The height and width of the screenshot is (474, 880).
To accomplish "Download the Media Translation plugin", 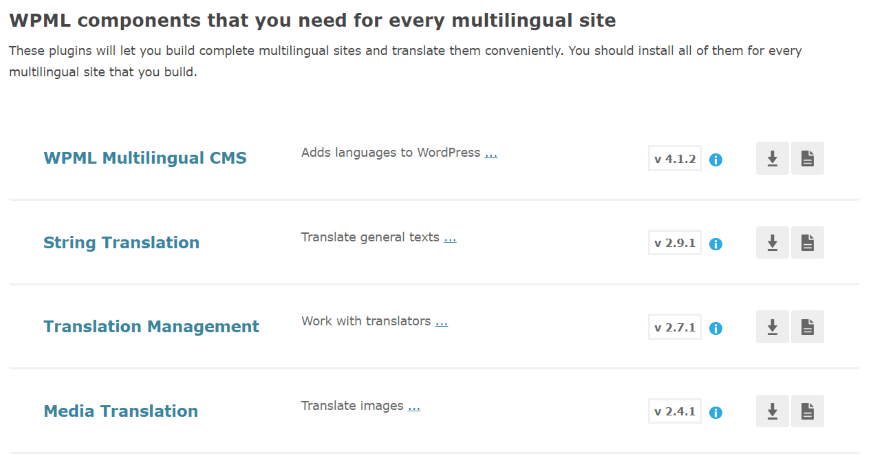I will click(772, 411).
